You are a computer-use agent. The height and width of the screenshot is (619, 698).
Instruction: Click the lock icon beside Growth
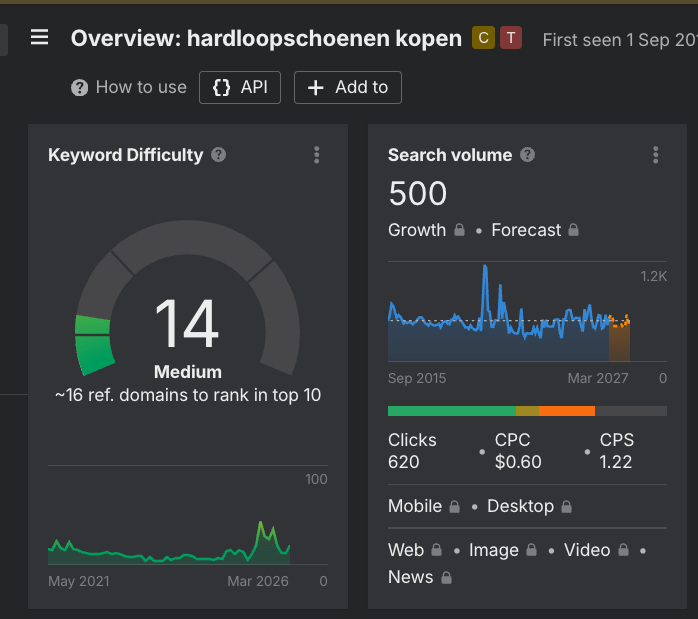click(459, 230)
